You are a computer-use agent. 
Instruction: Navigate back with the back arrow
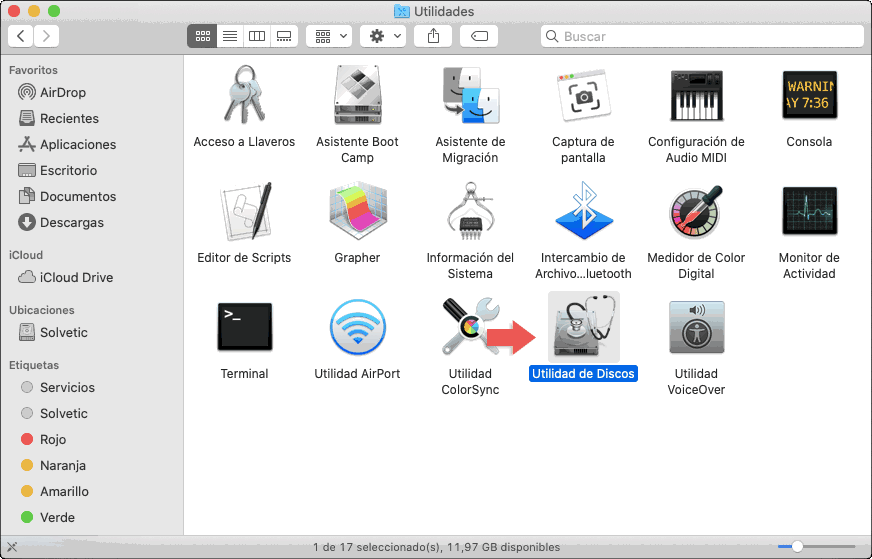[21, 36]
